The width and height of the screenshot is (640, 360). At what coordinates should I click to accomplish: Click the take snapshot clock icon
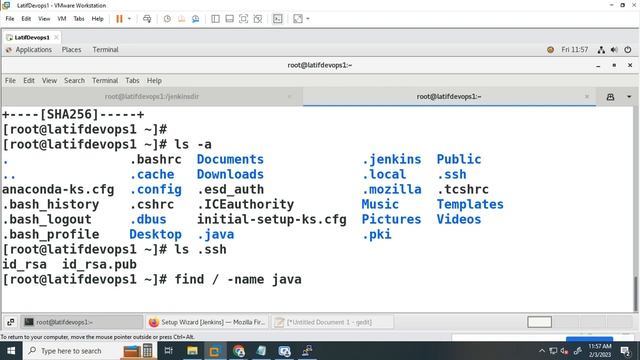[167, 19]
